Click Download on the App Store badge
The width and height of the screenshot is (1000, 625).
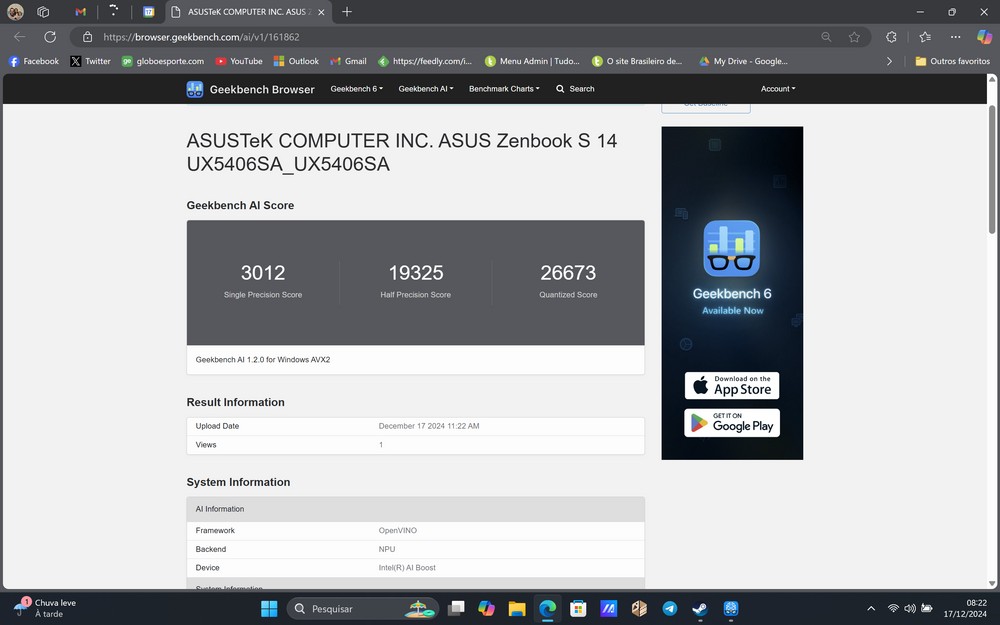732,385
